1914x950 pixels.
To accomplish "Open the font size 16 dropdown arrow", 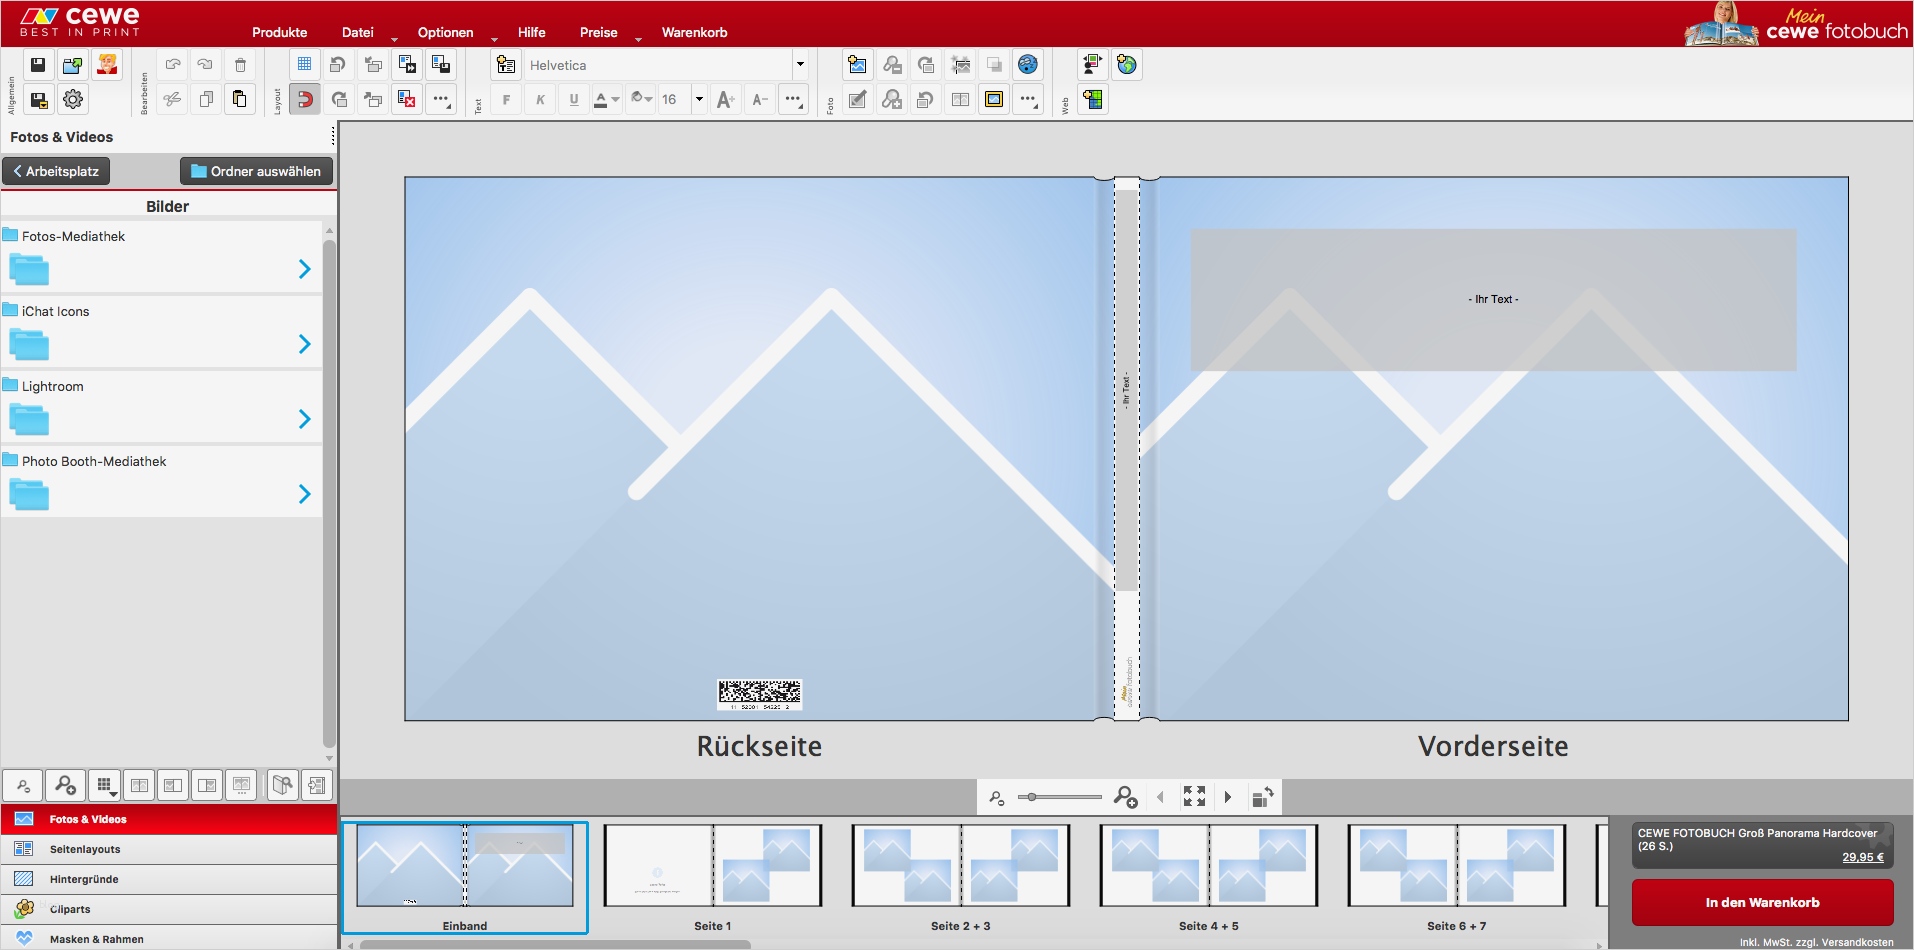I will coord(699,99).
